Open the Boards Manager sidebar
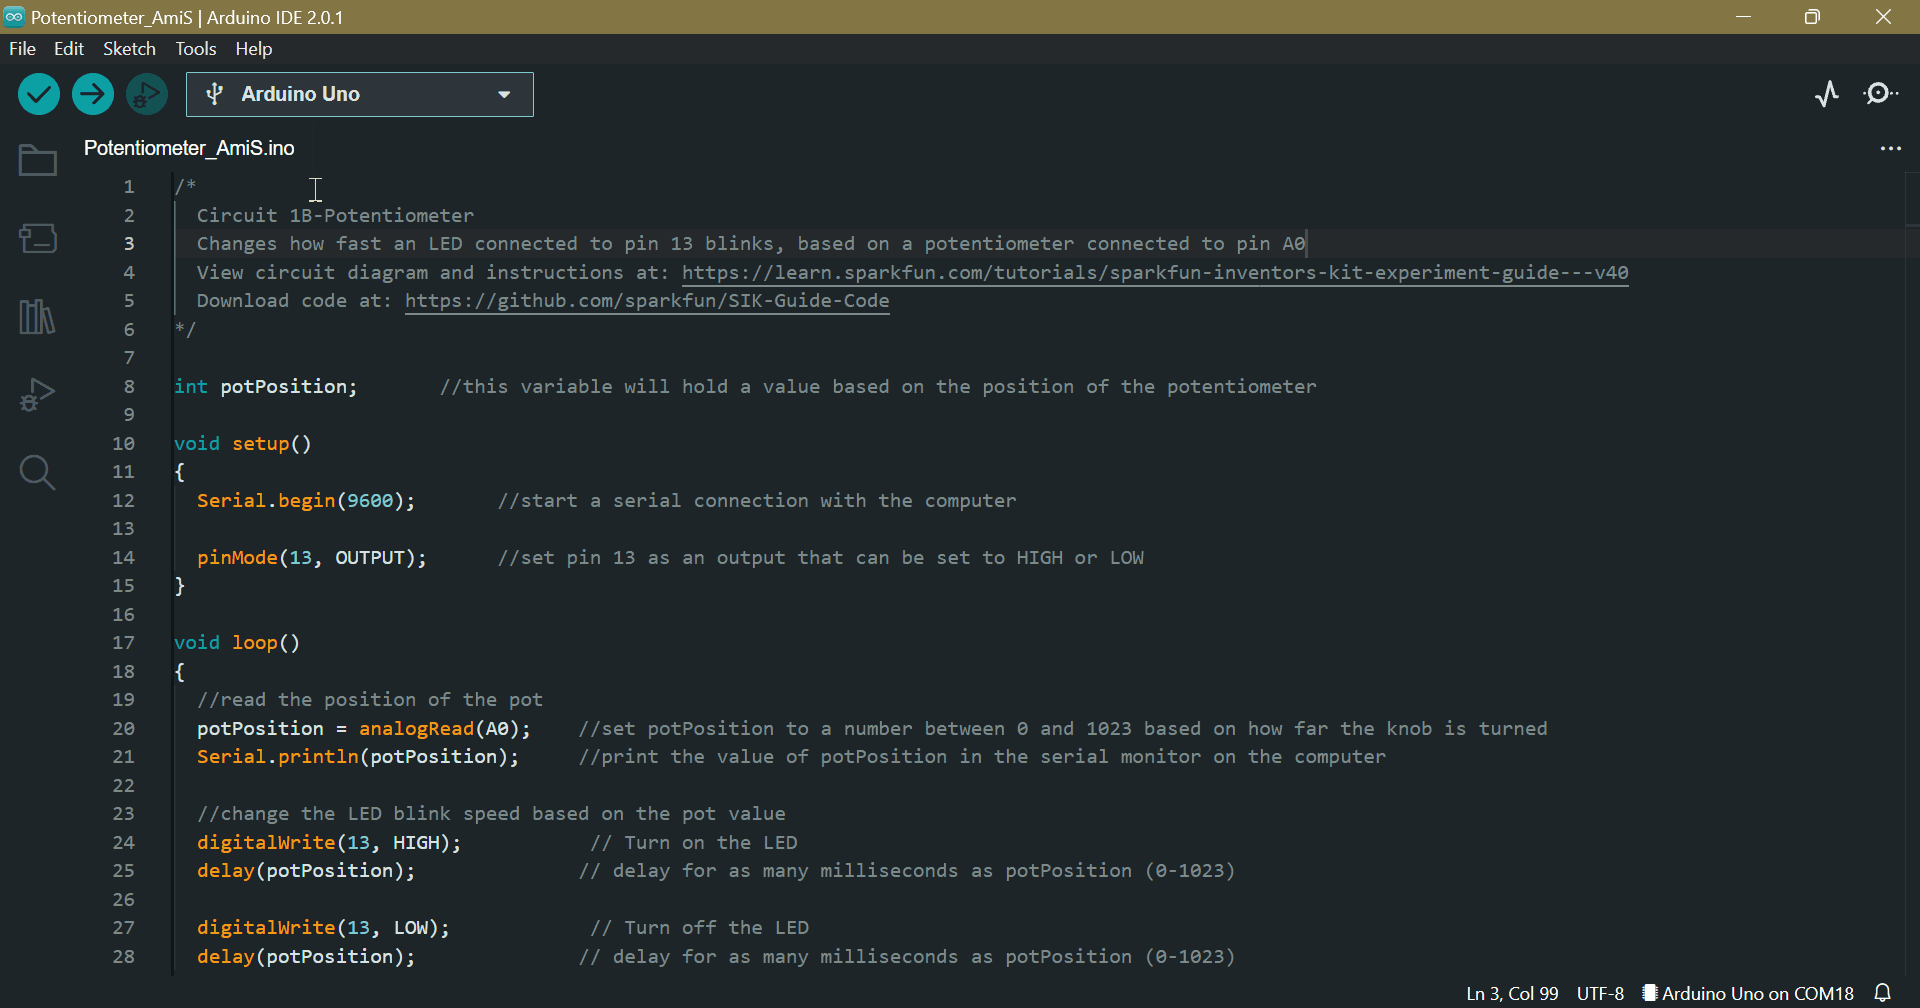This screenshot has height=1008, width=1920. point(38,238)
